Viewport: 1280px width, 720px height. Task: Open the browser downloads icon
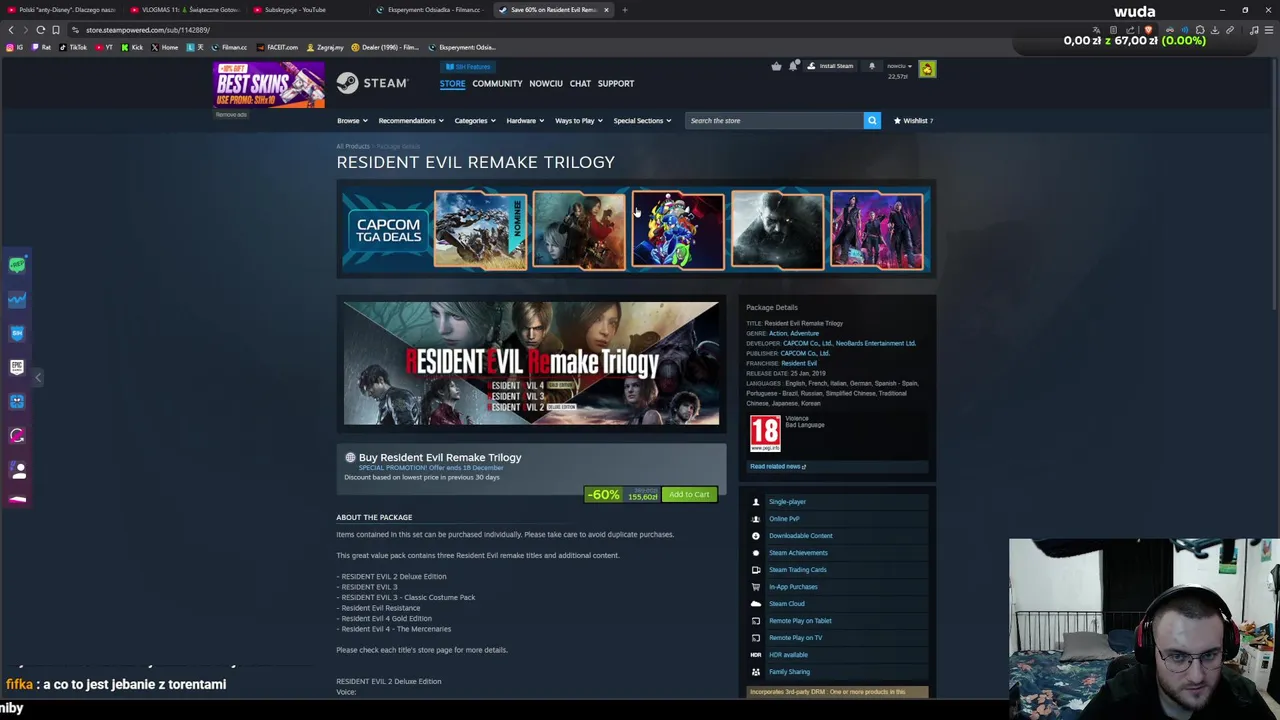point(1215,30)
